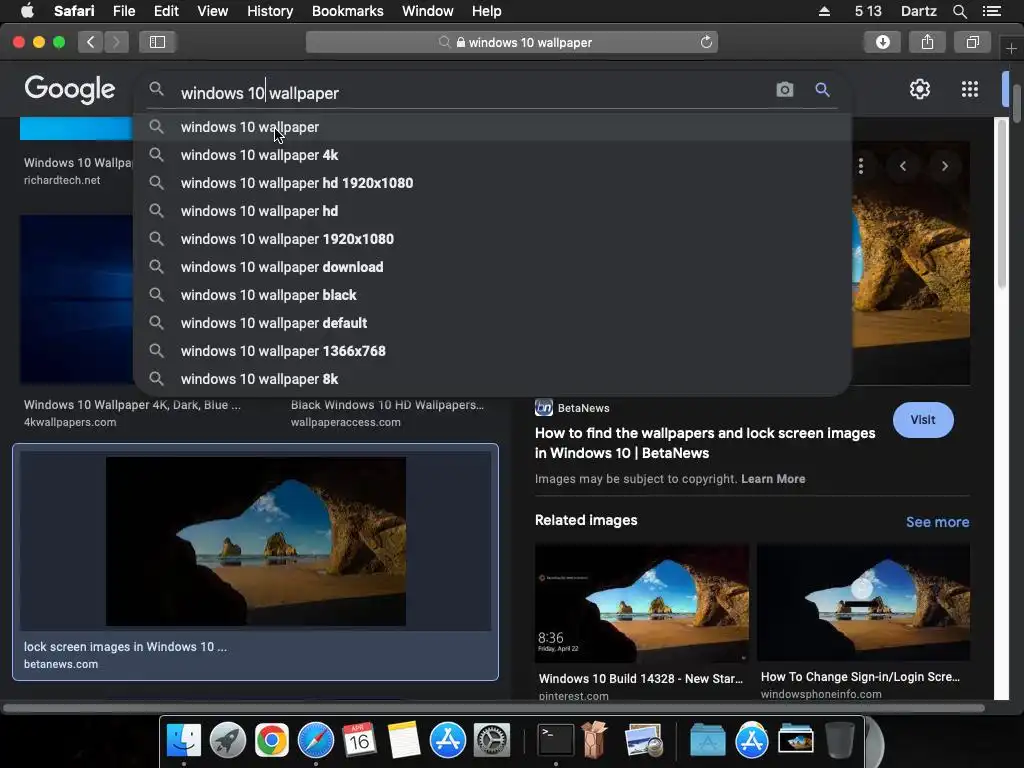Click the Google search input field

473,93
